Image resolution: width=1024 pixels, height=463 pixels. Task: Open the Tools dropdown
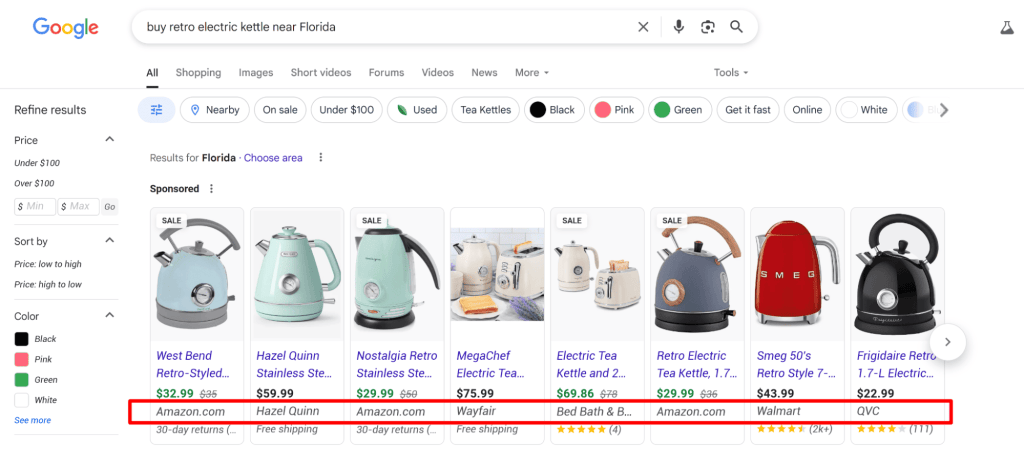731,72
